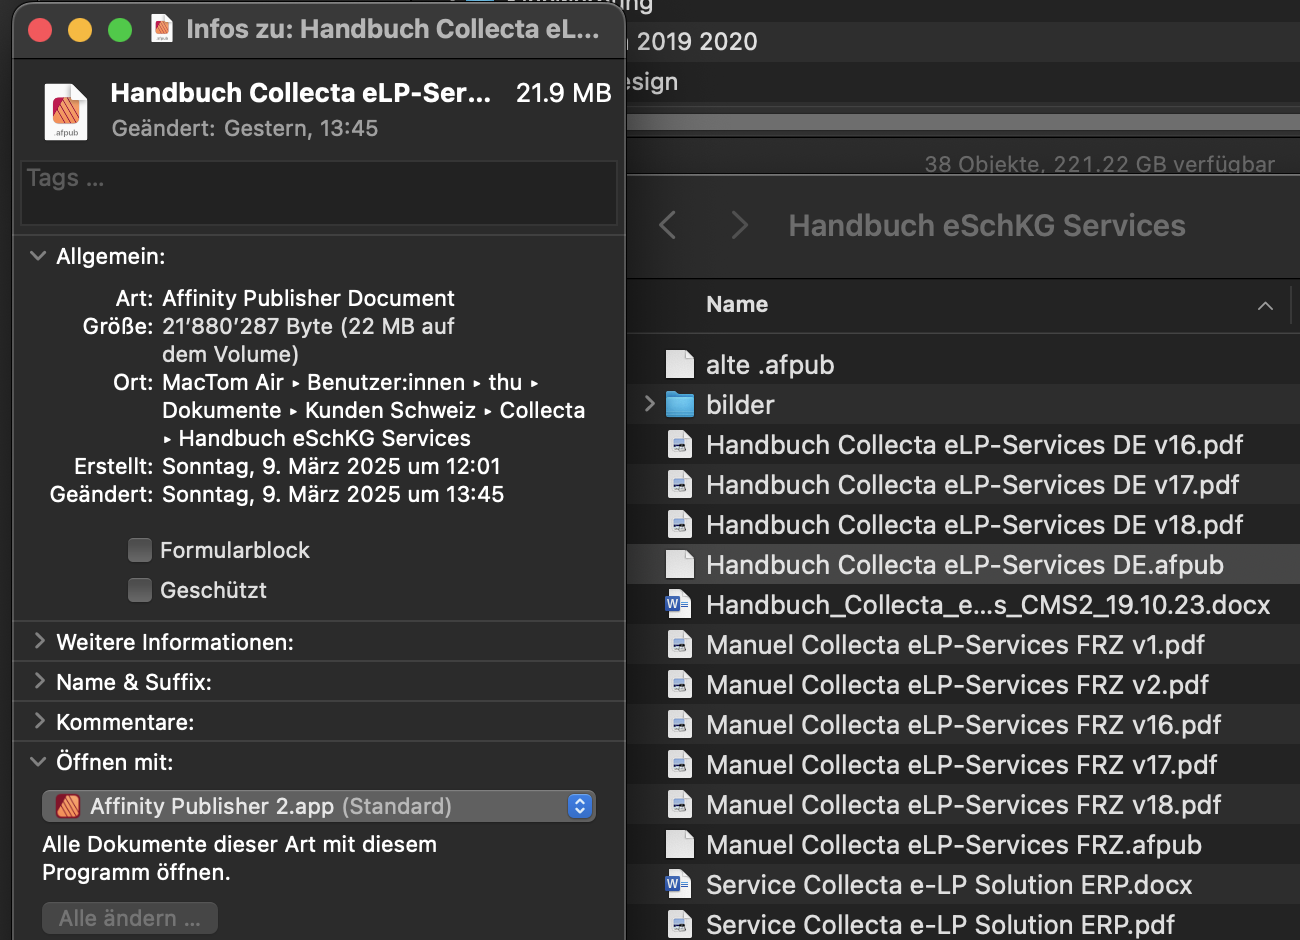
Task: Click the PDF icon of Manuel FRZ v2.pdf
Action: (x=680, y=685)
